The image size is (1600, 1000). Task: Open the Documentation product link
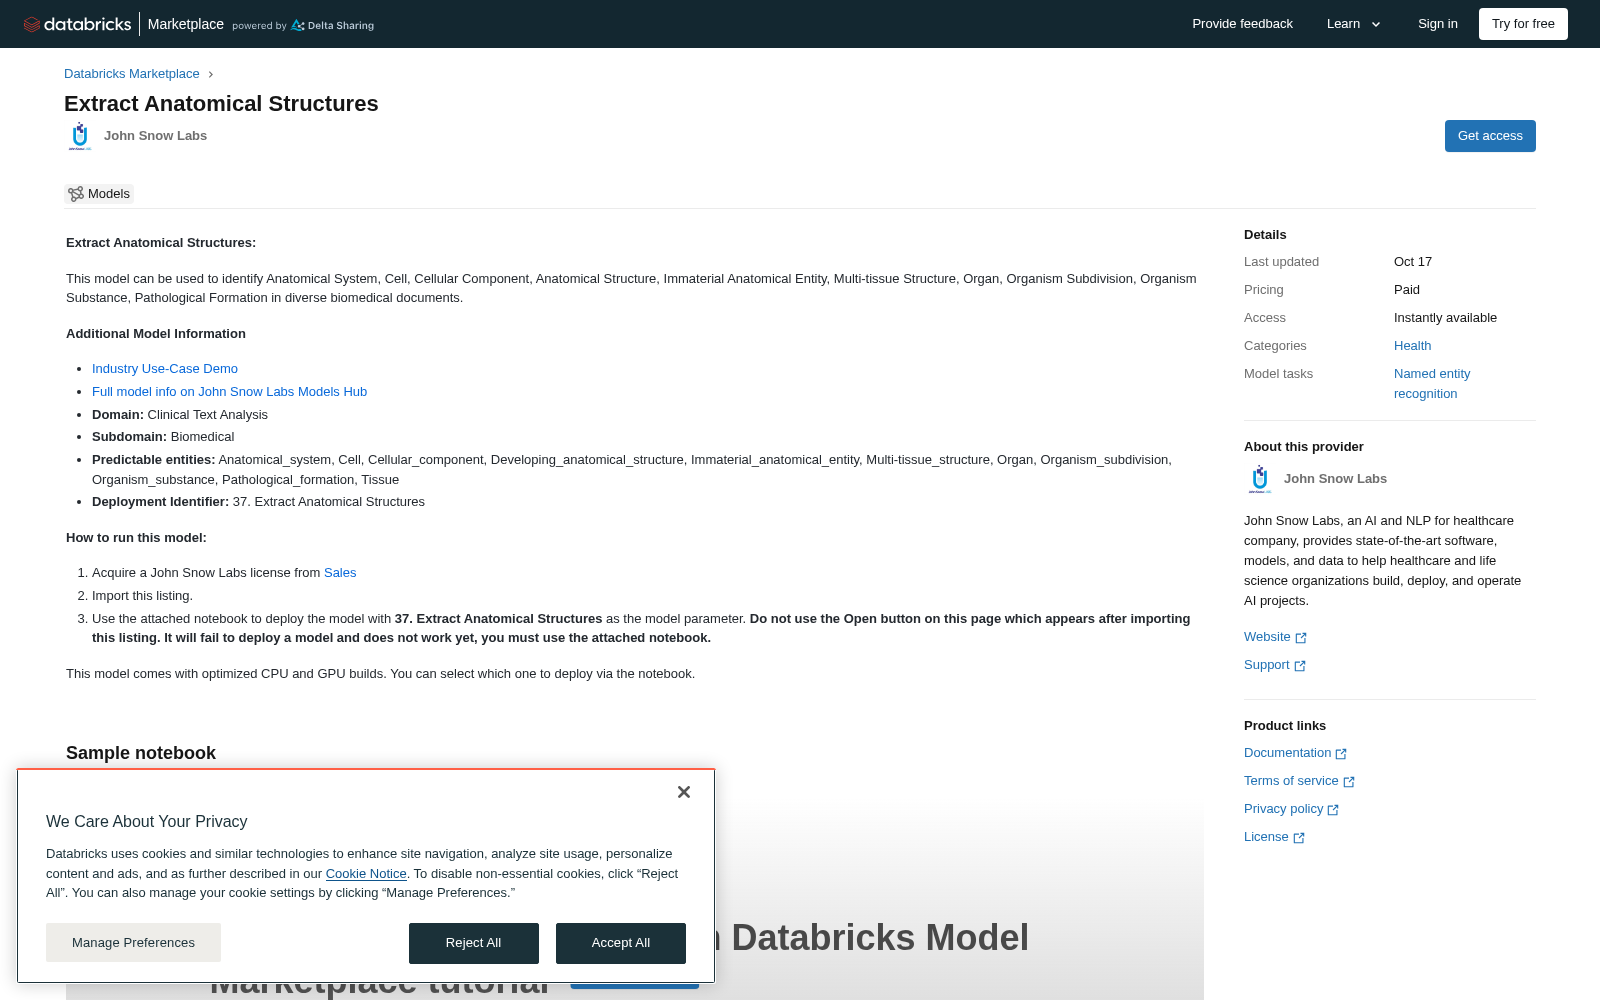[x=1287, y=753]
